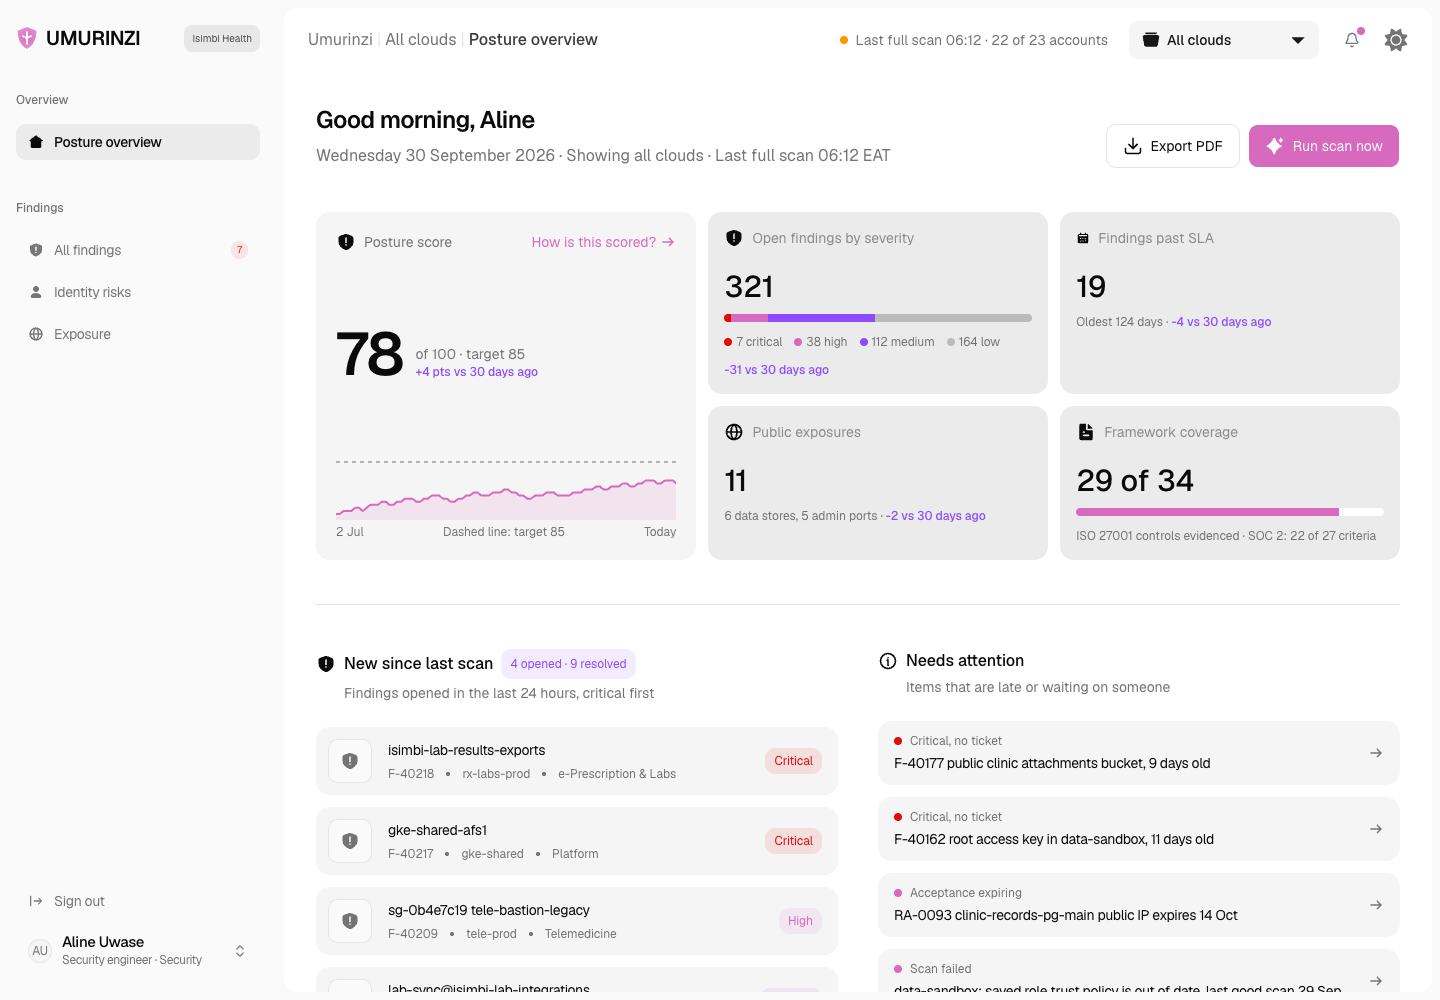Click Last full scan 06:12 status
Screen dimensions: 1440x1000
click(x=974, y=40)
